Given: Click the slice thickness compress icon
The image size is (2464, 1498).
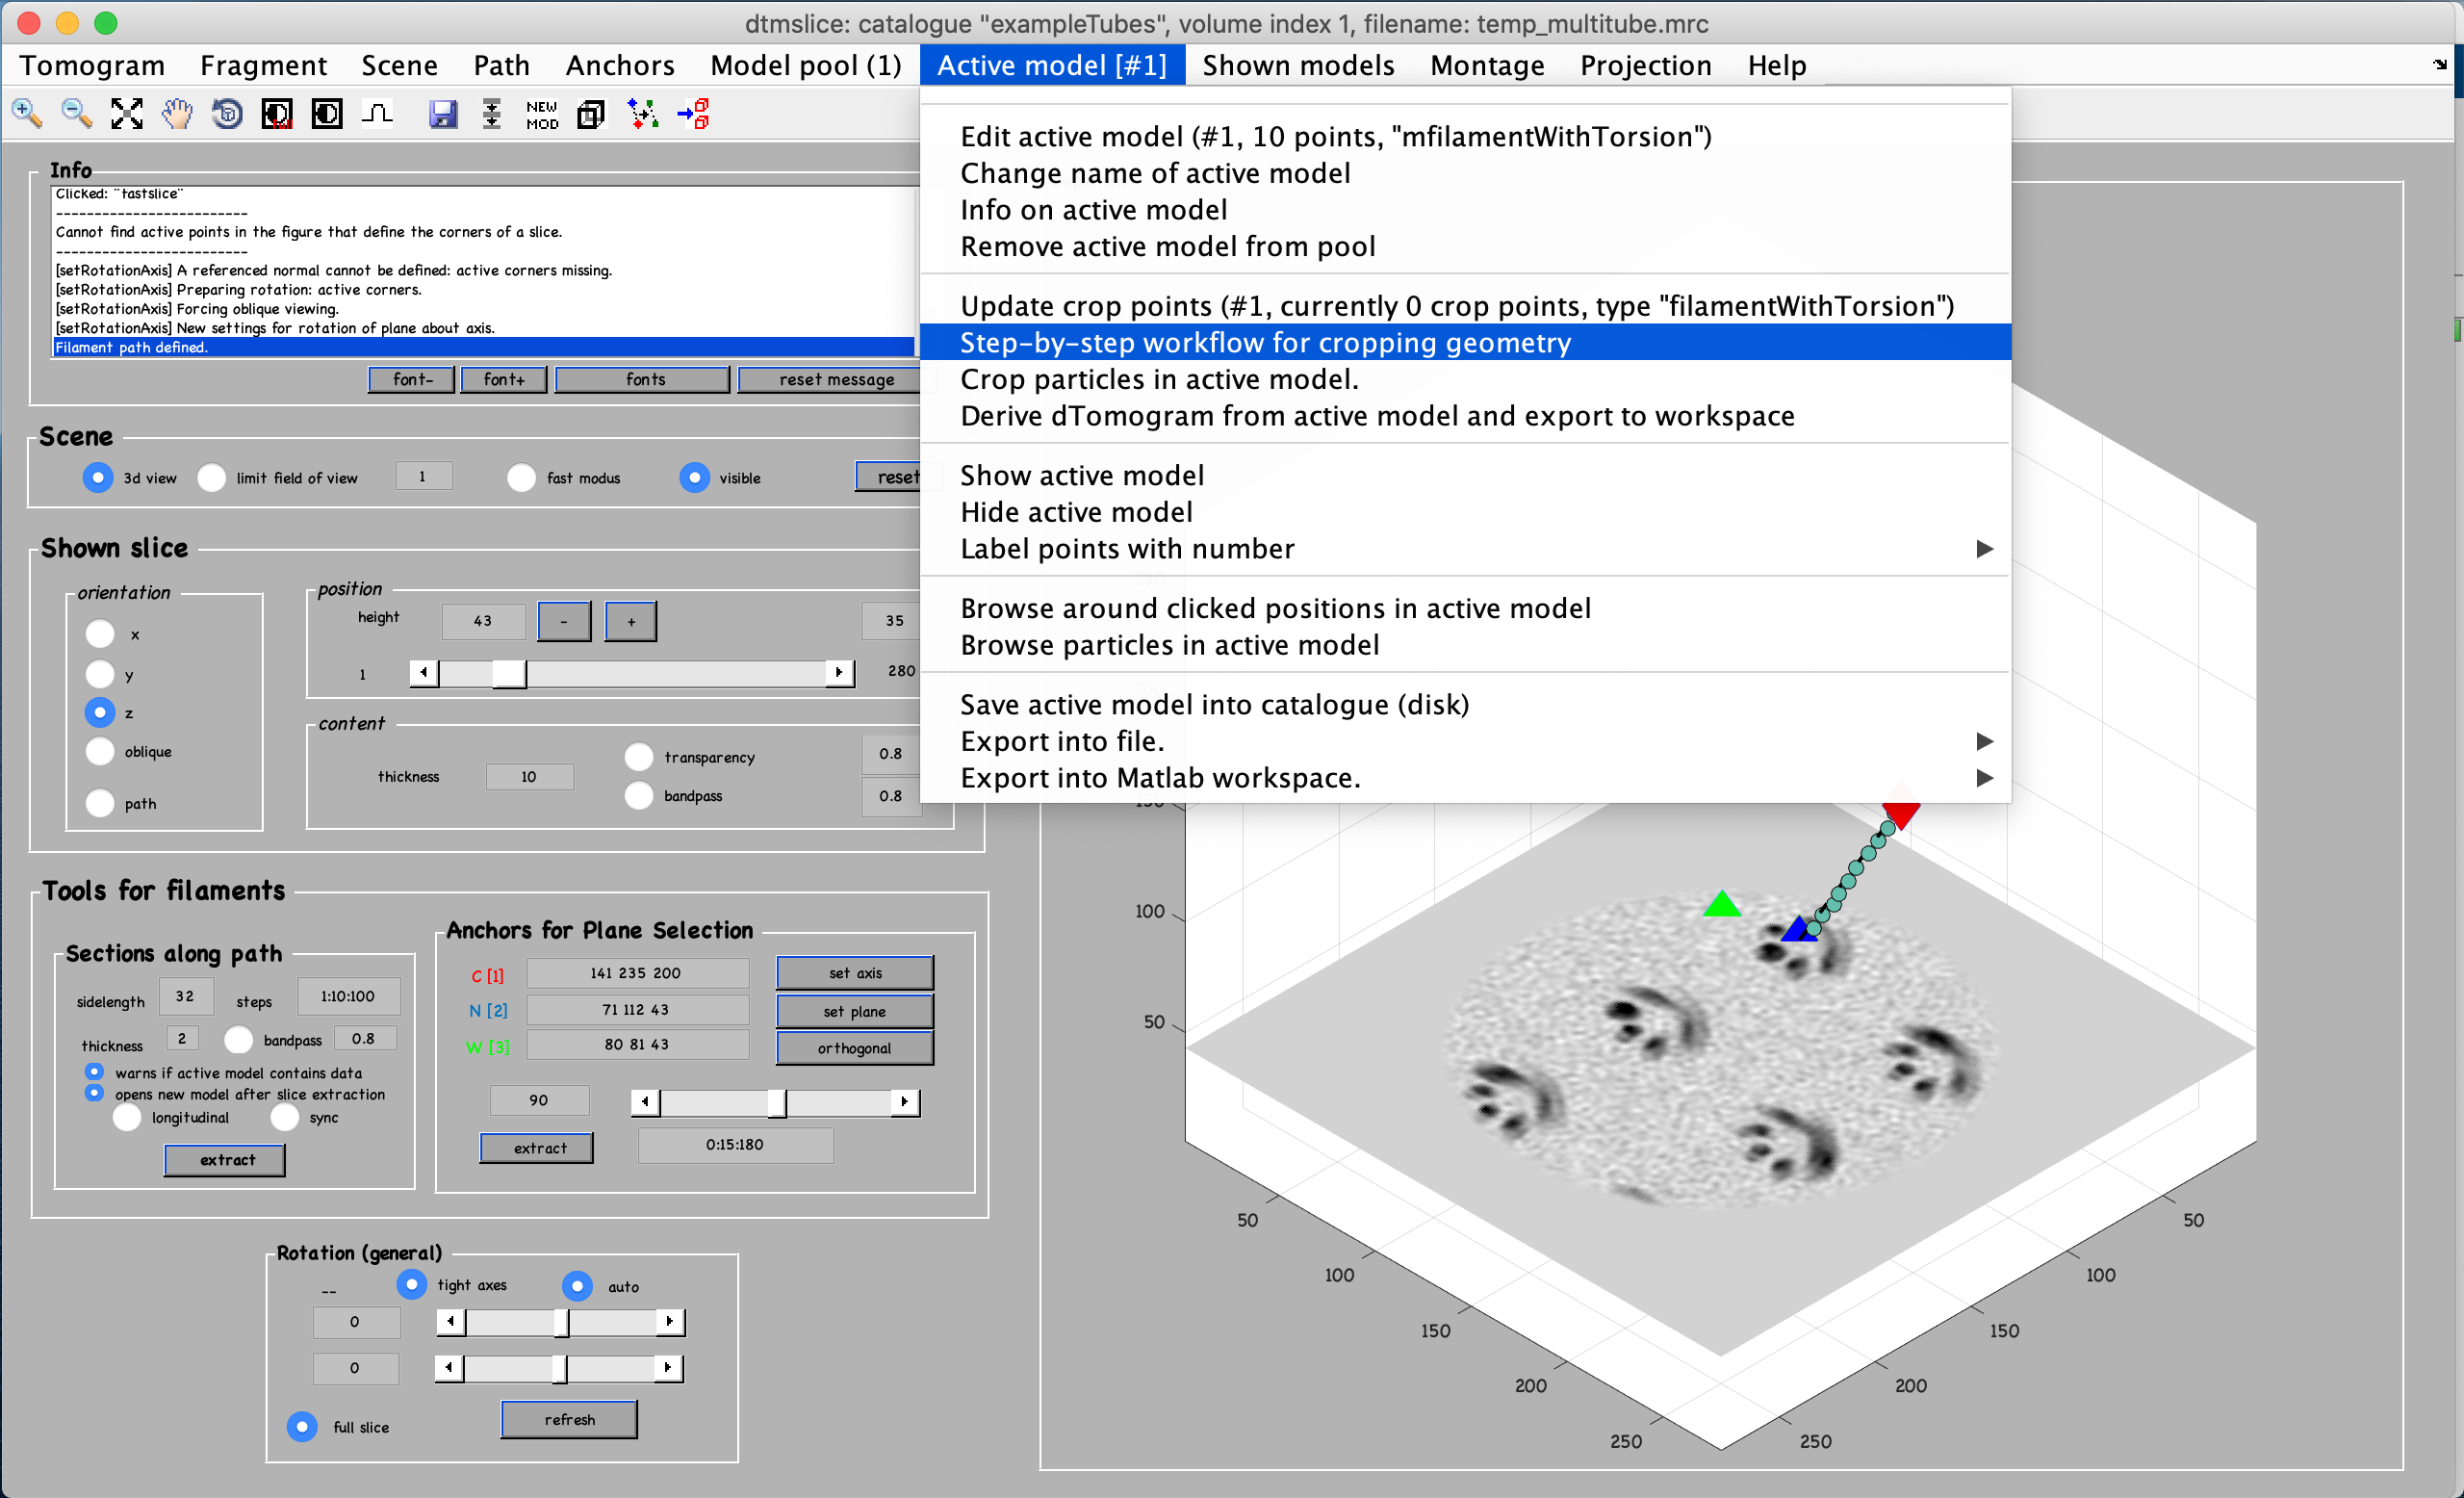Looking at the screenshot, I should 492,114.
